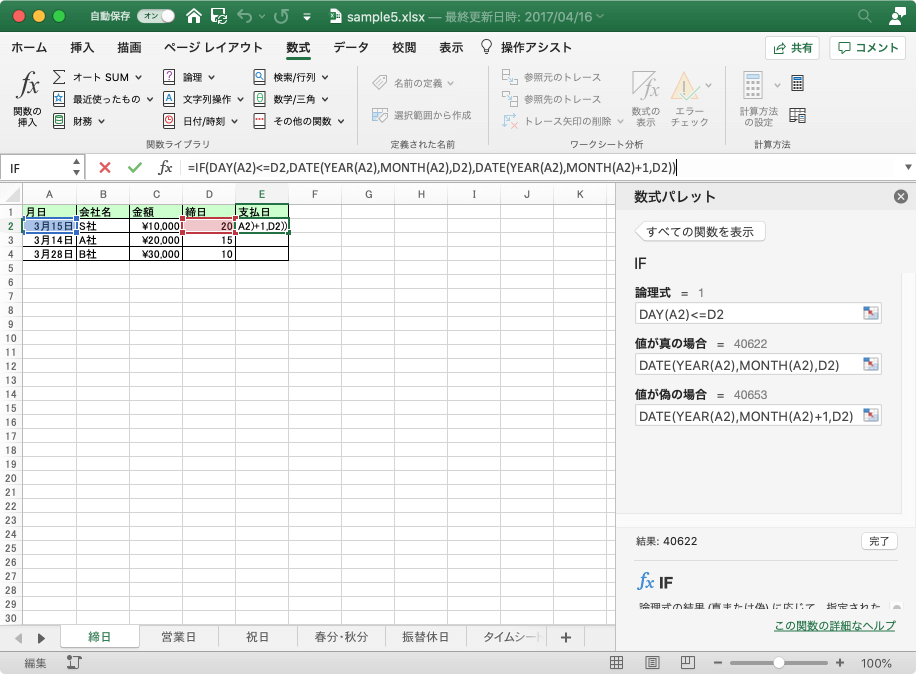Open the データ ribbon tab

point(351,48)
